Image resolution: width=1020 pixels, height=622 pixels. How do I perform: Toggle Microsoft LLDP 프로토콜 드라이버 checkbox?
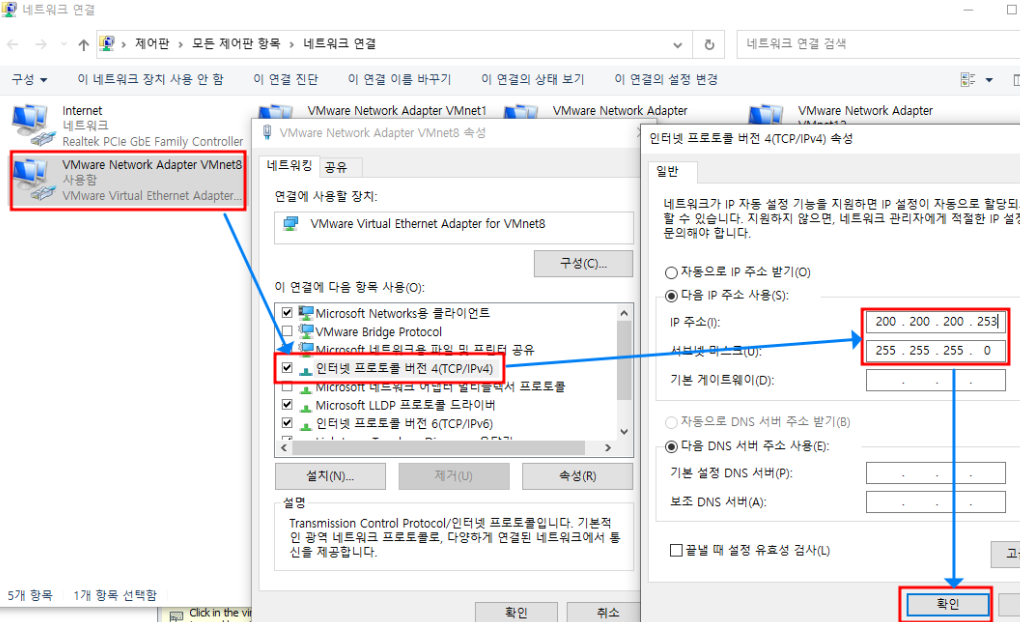[x=287, y=405]
